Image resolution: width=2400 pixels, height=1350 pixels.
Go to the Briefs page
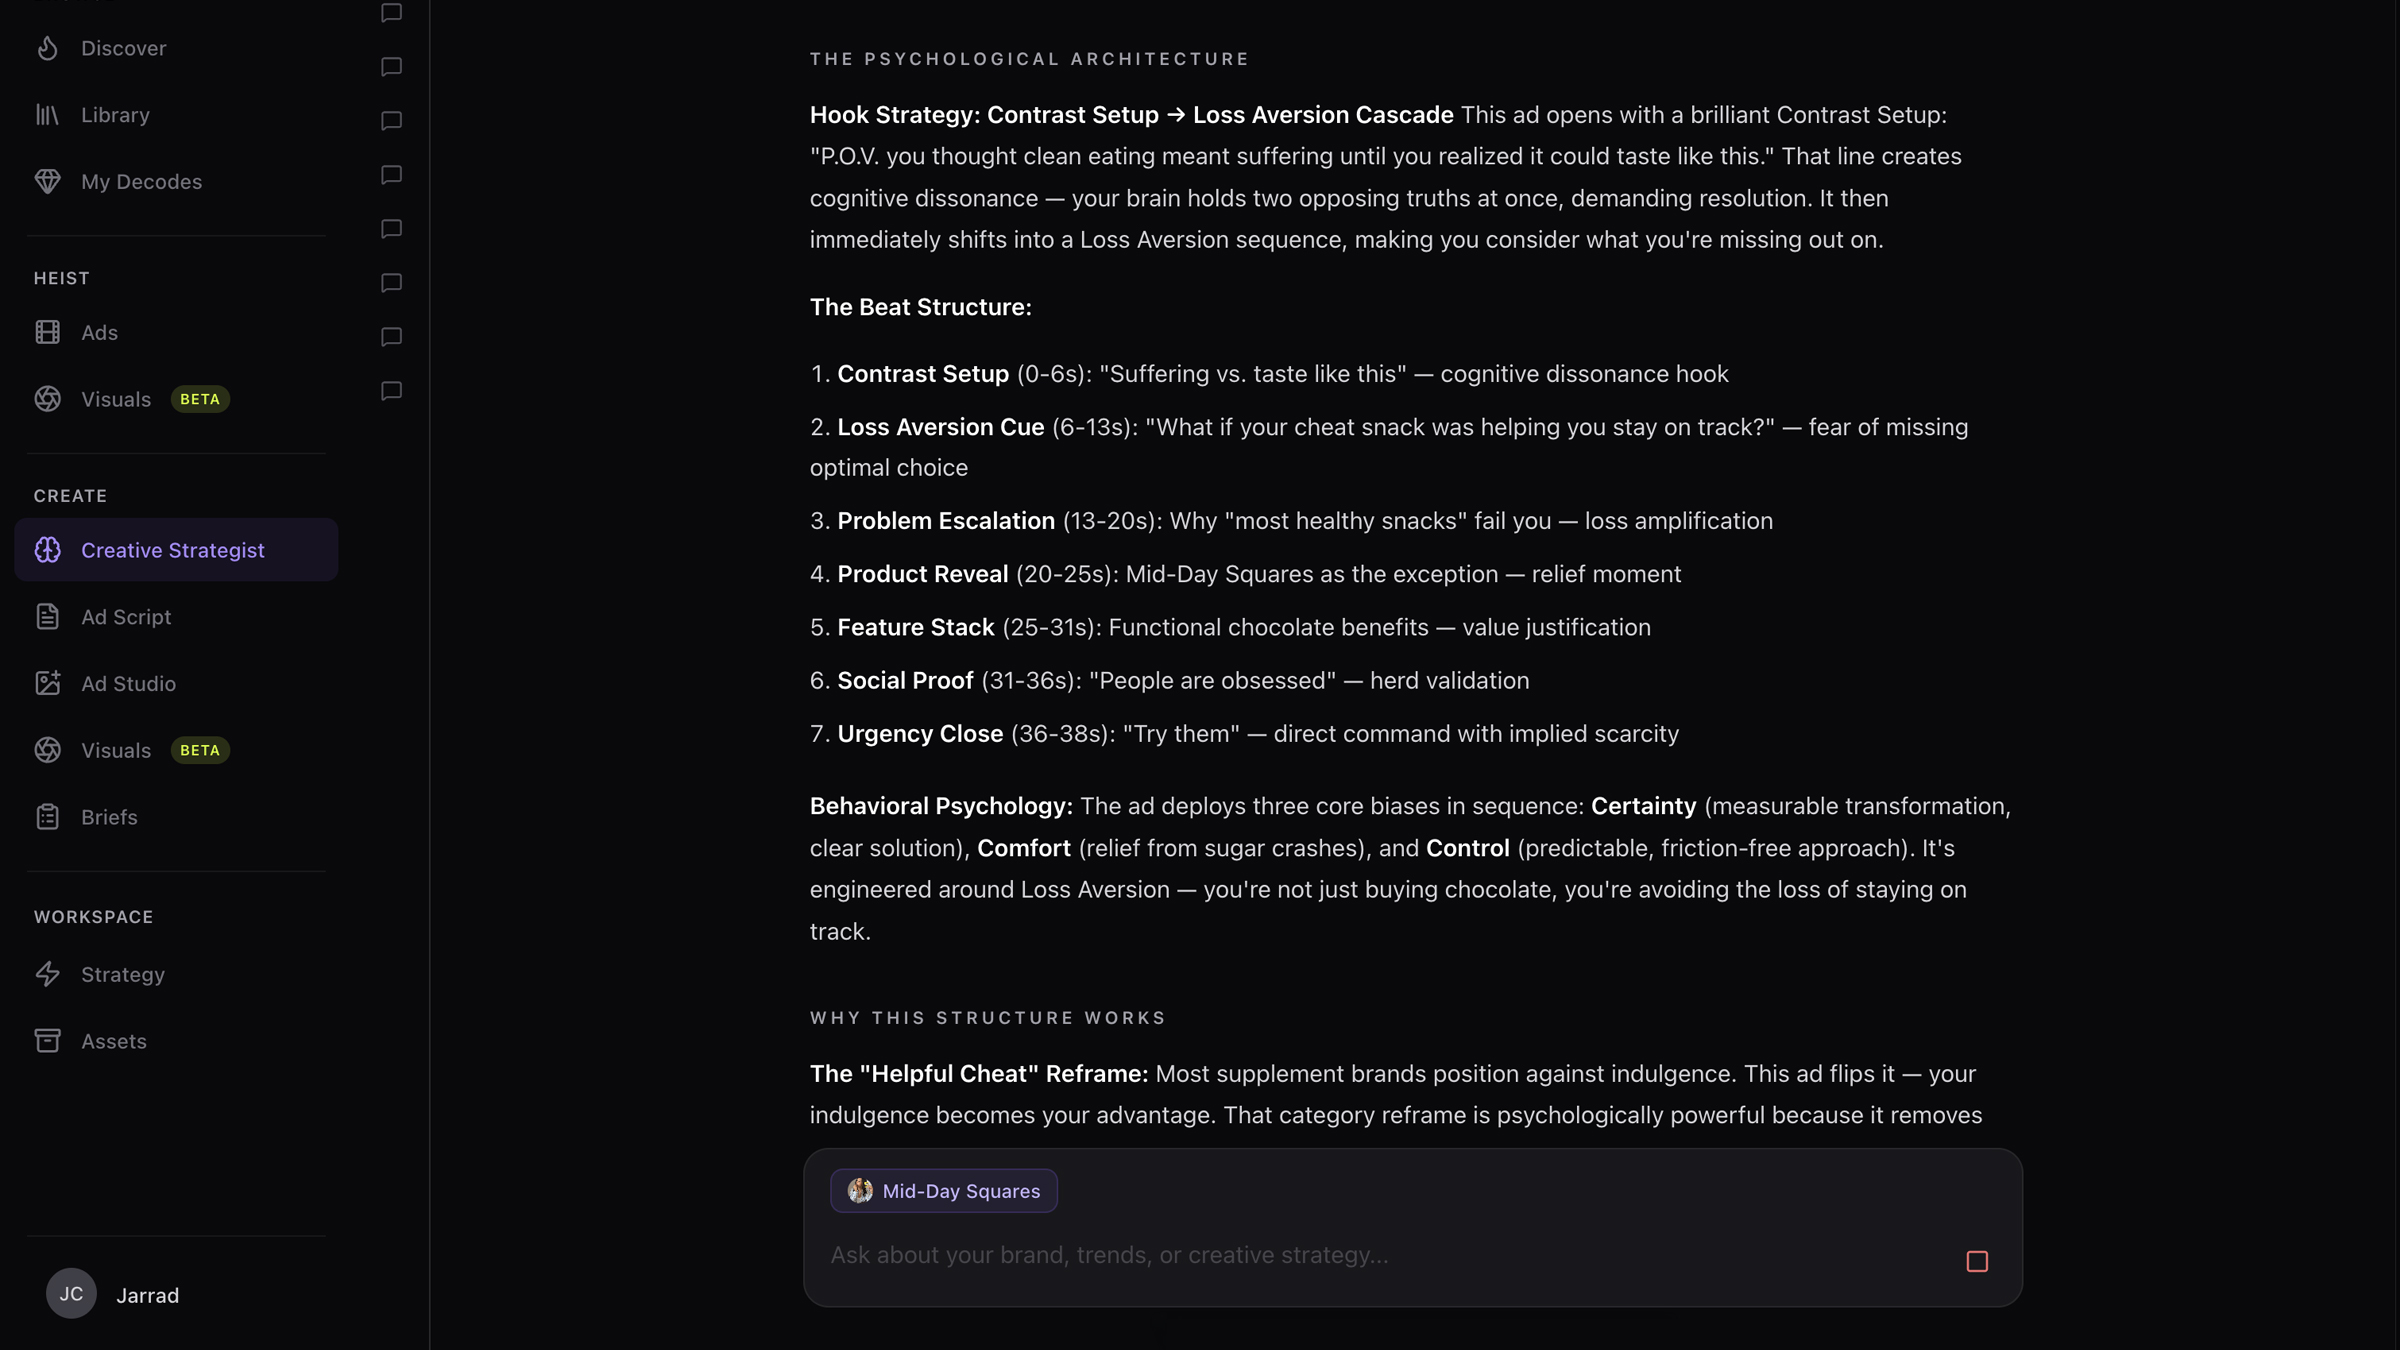[x=108, y=817]
